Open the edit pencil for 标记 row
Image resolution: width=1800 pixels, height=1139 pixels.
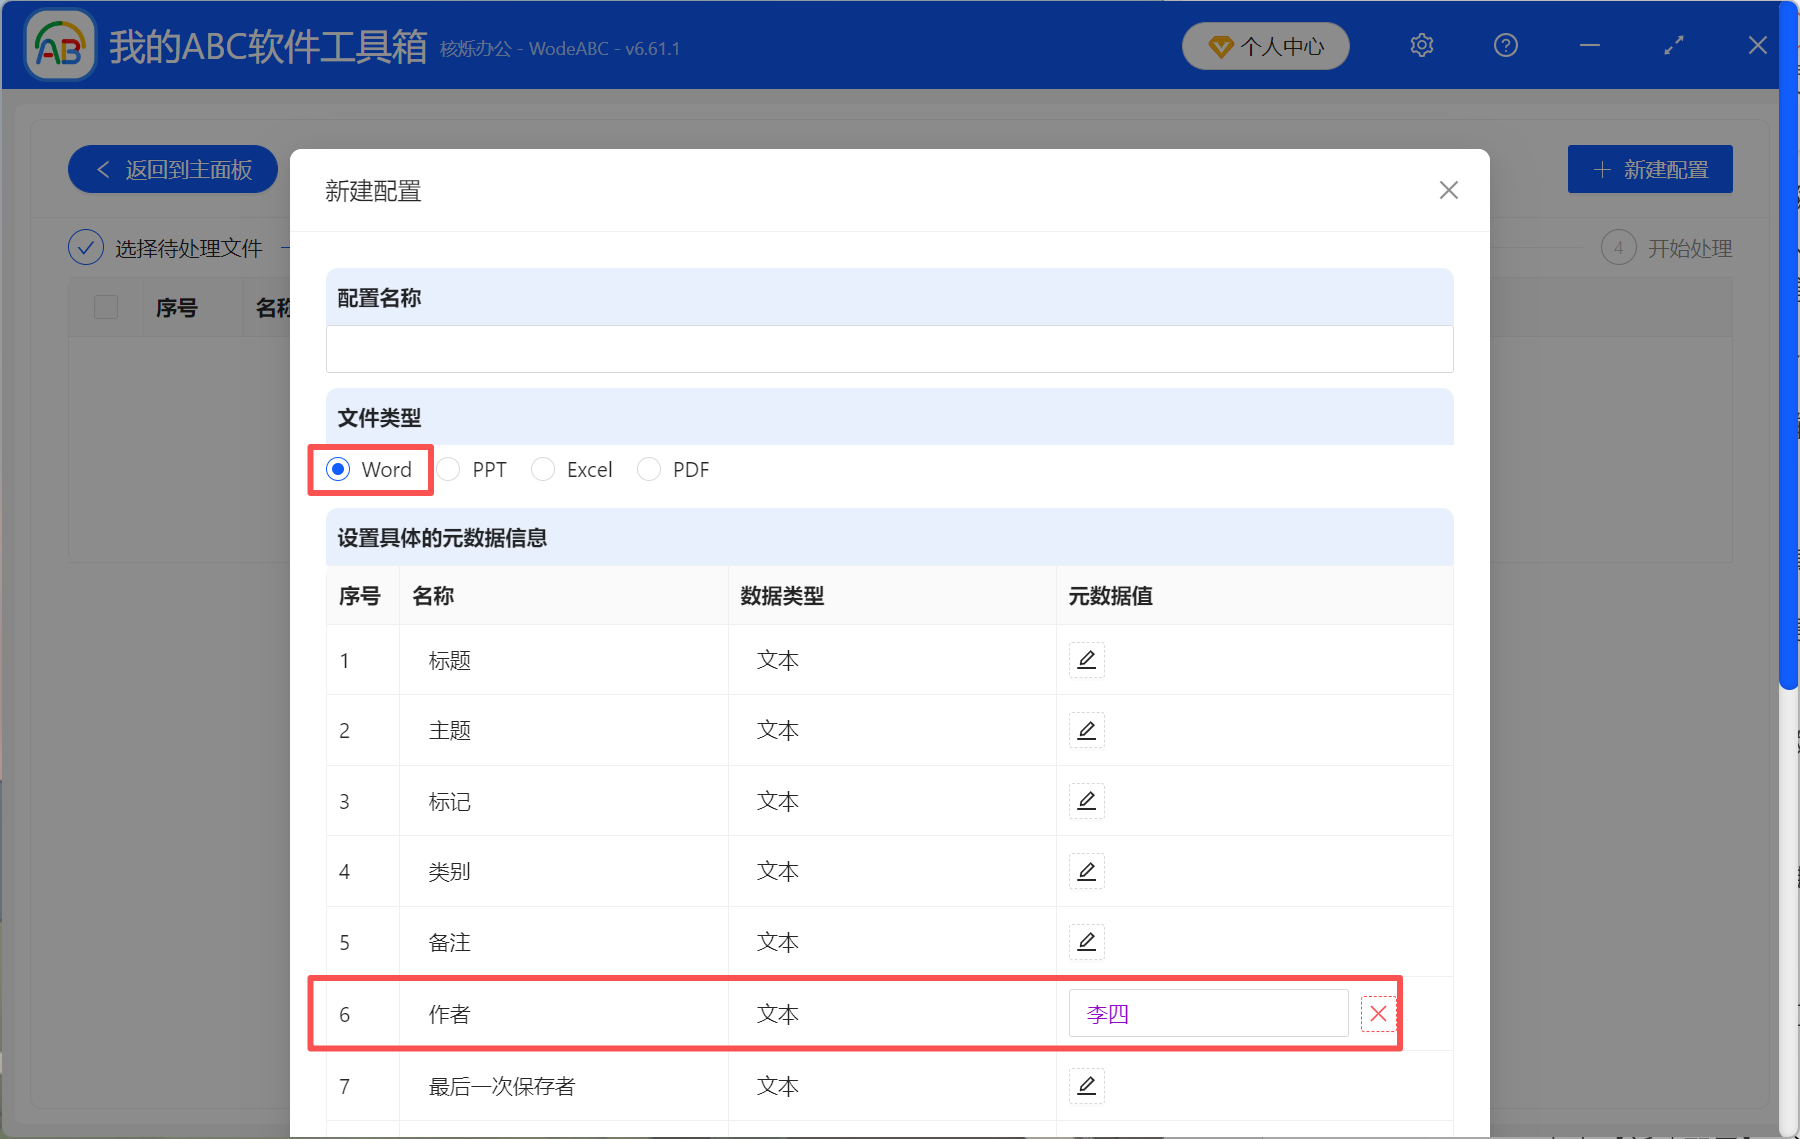[x=1086, y=801]
